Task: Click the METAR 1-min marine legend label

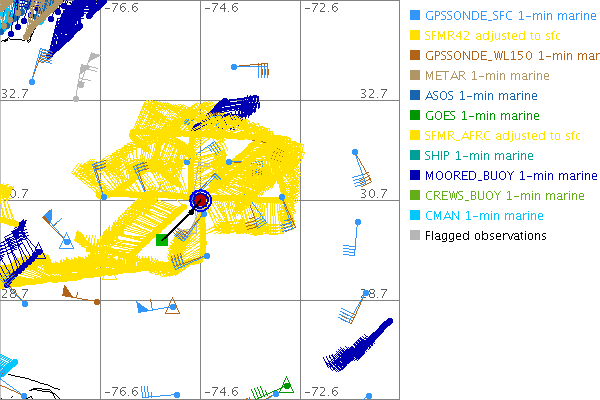Action: [x=486, y=76]
